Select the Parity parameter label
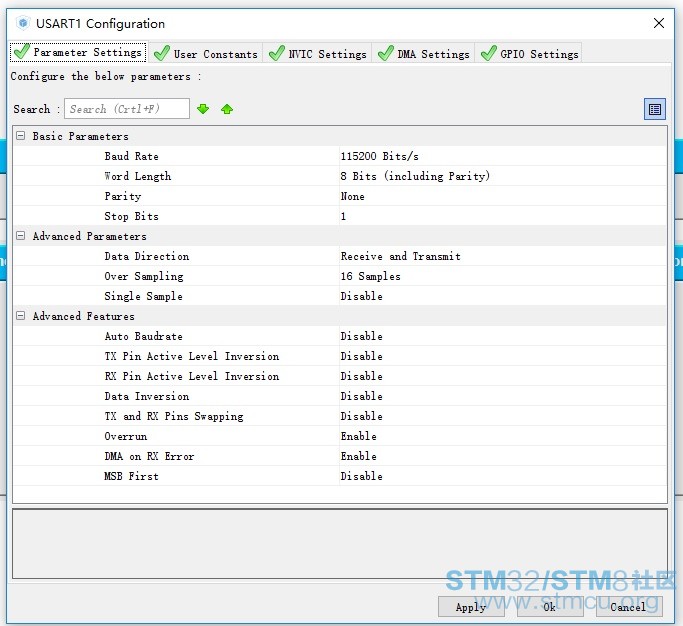This screenshot has height=626, width=683. coord(122,196)
